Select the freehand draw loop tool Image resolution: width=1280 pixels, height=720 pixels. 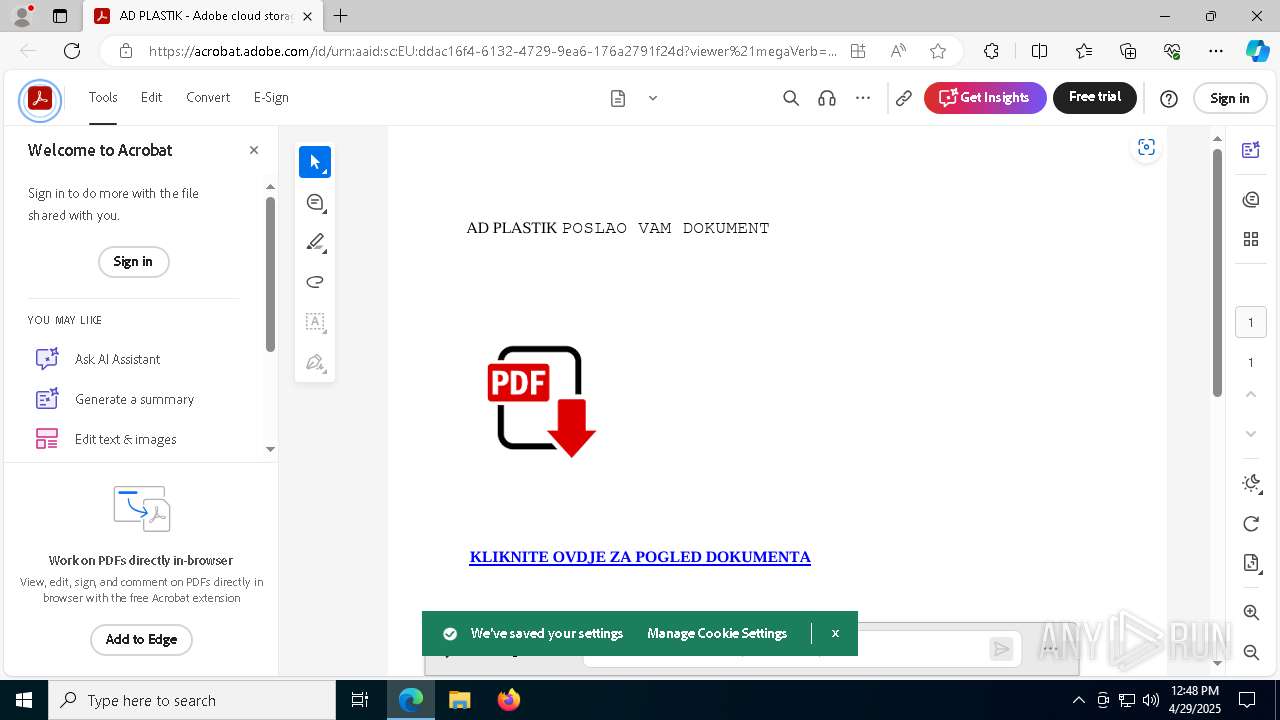[x=315, y=282]
